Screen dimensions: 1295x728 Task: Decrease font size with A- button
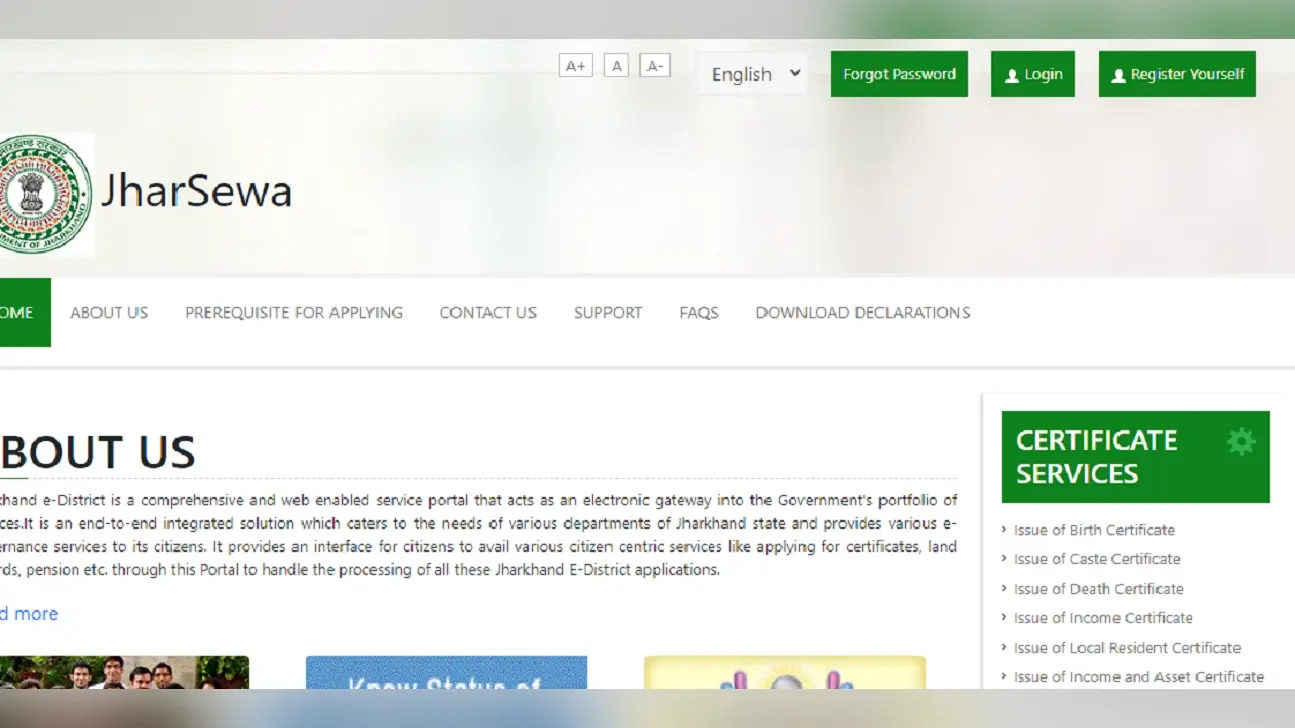[x=654, y=66]
